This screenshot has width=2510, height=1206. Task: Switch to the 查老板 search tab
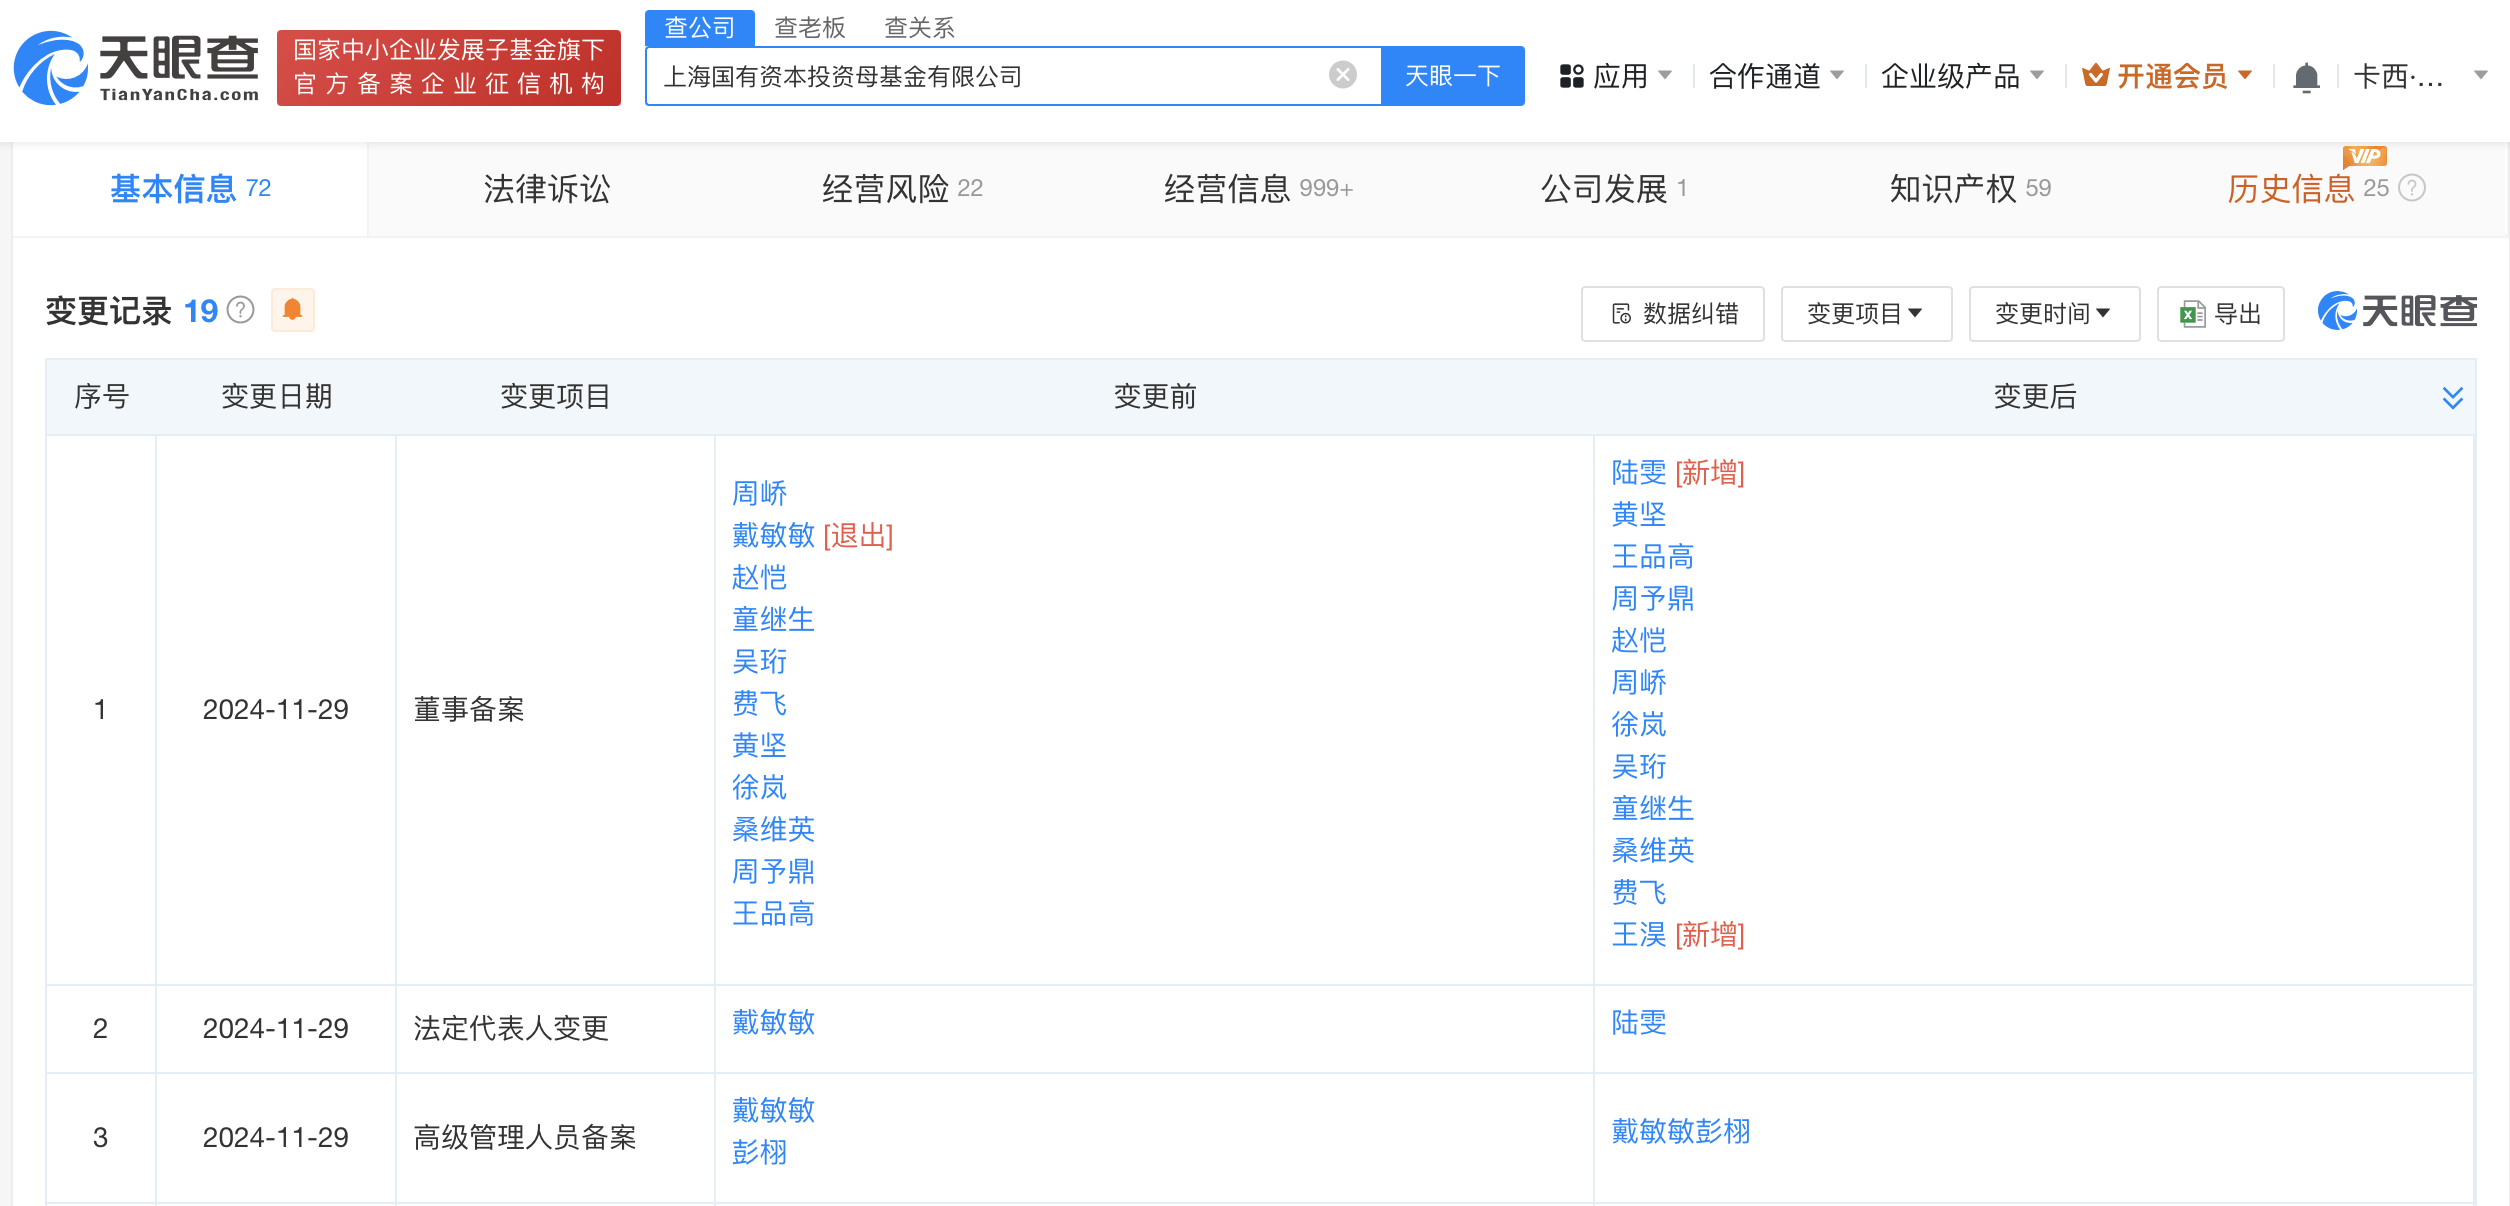(809, 27)
